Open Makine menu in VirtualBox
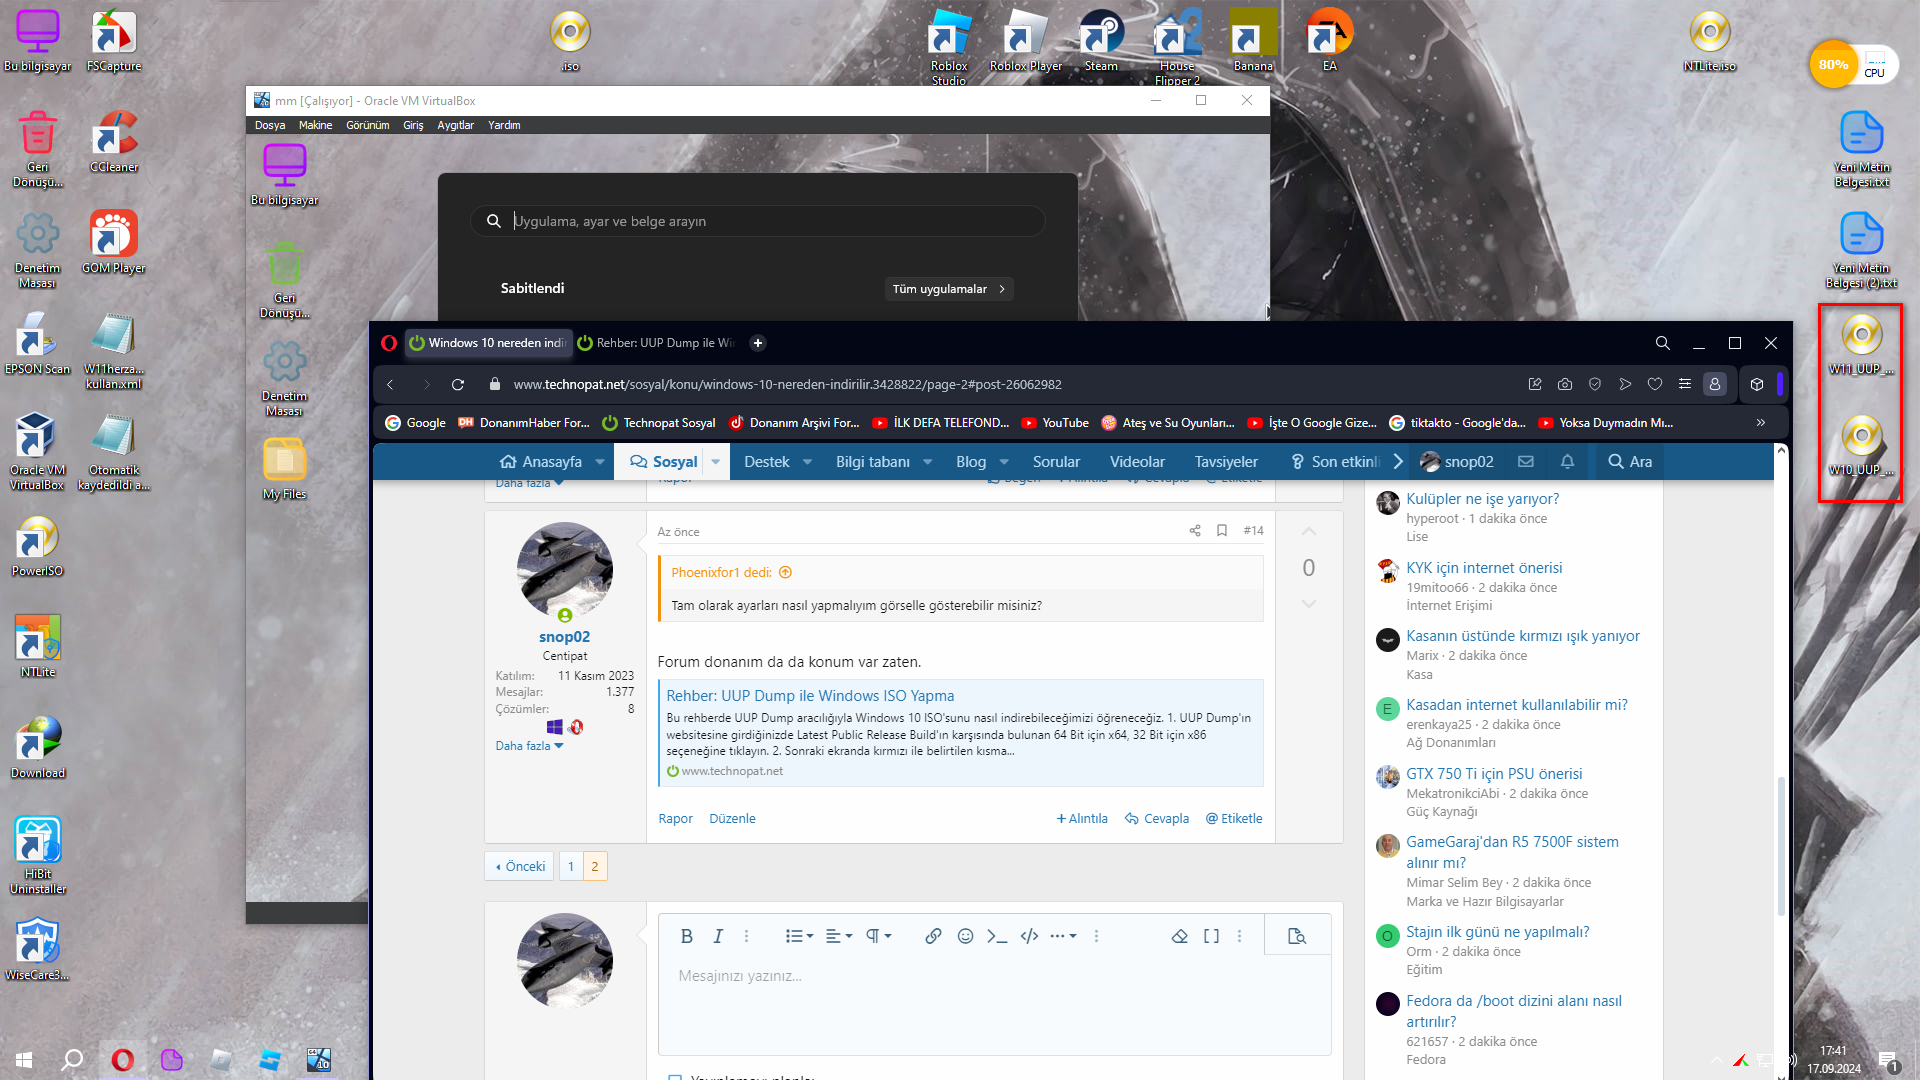This screenshot has width=1920, height=1080. 315,125
